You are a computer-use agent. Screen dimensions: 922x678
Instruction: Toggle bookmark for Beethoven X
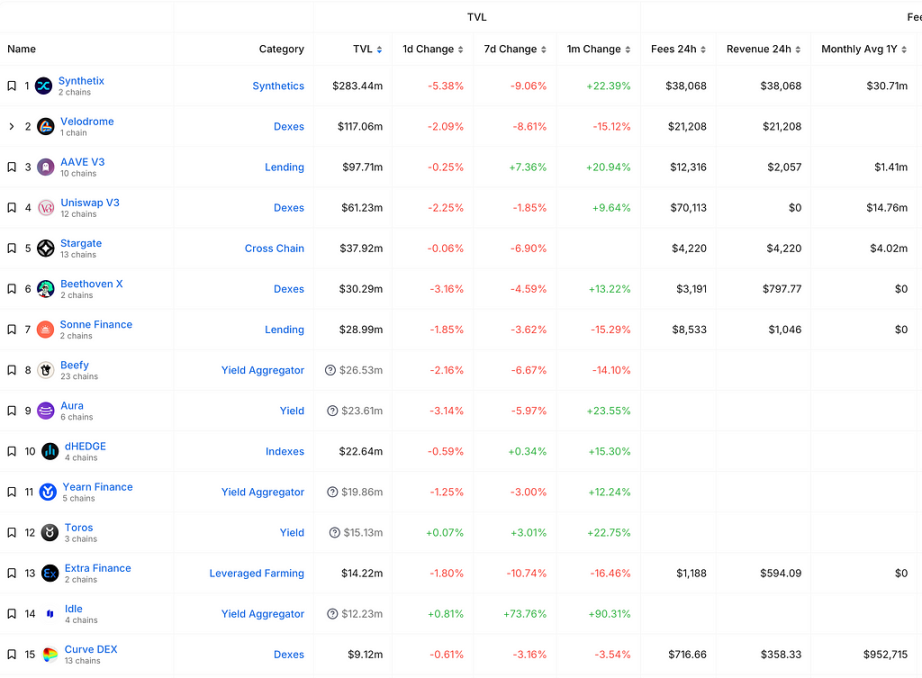[11, 289]
